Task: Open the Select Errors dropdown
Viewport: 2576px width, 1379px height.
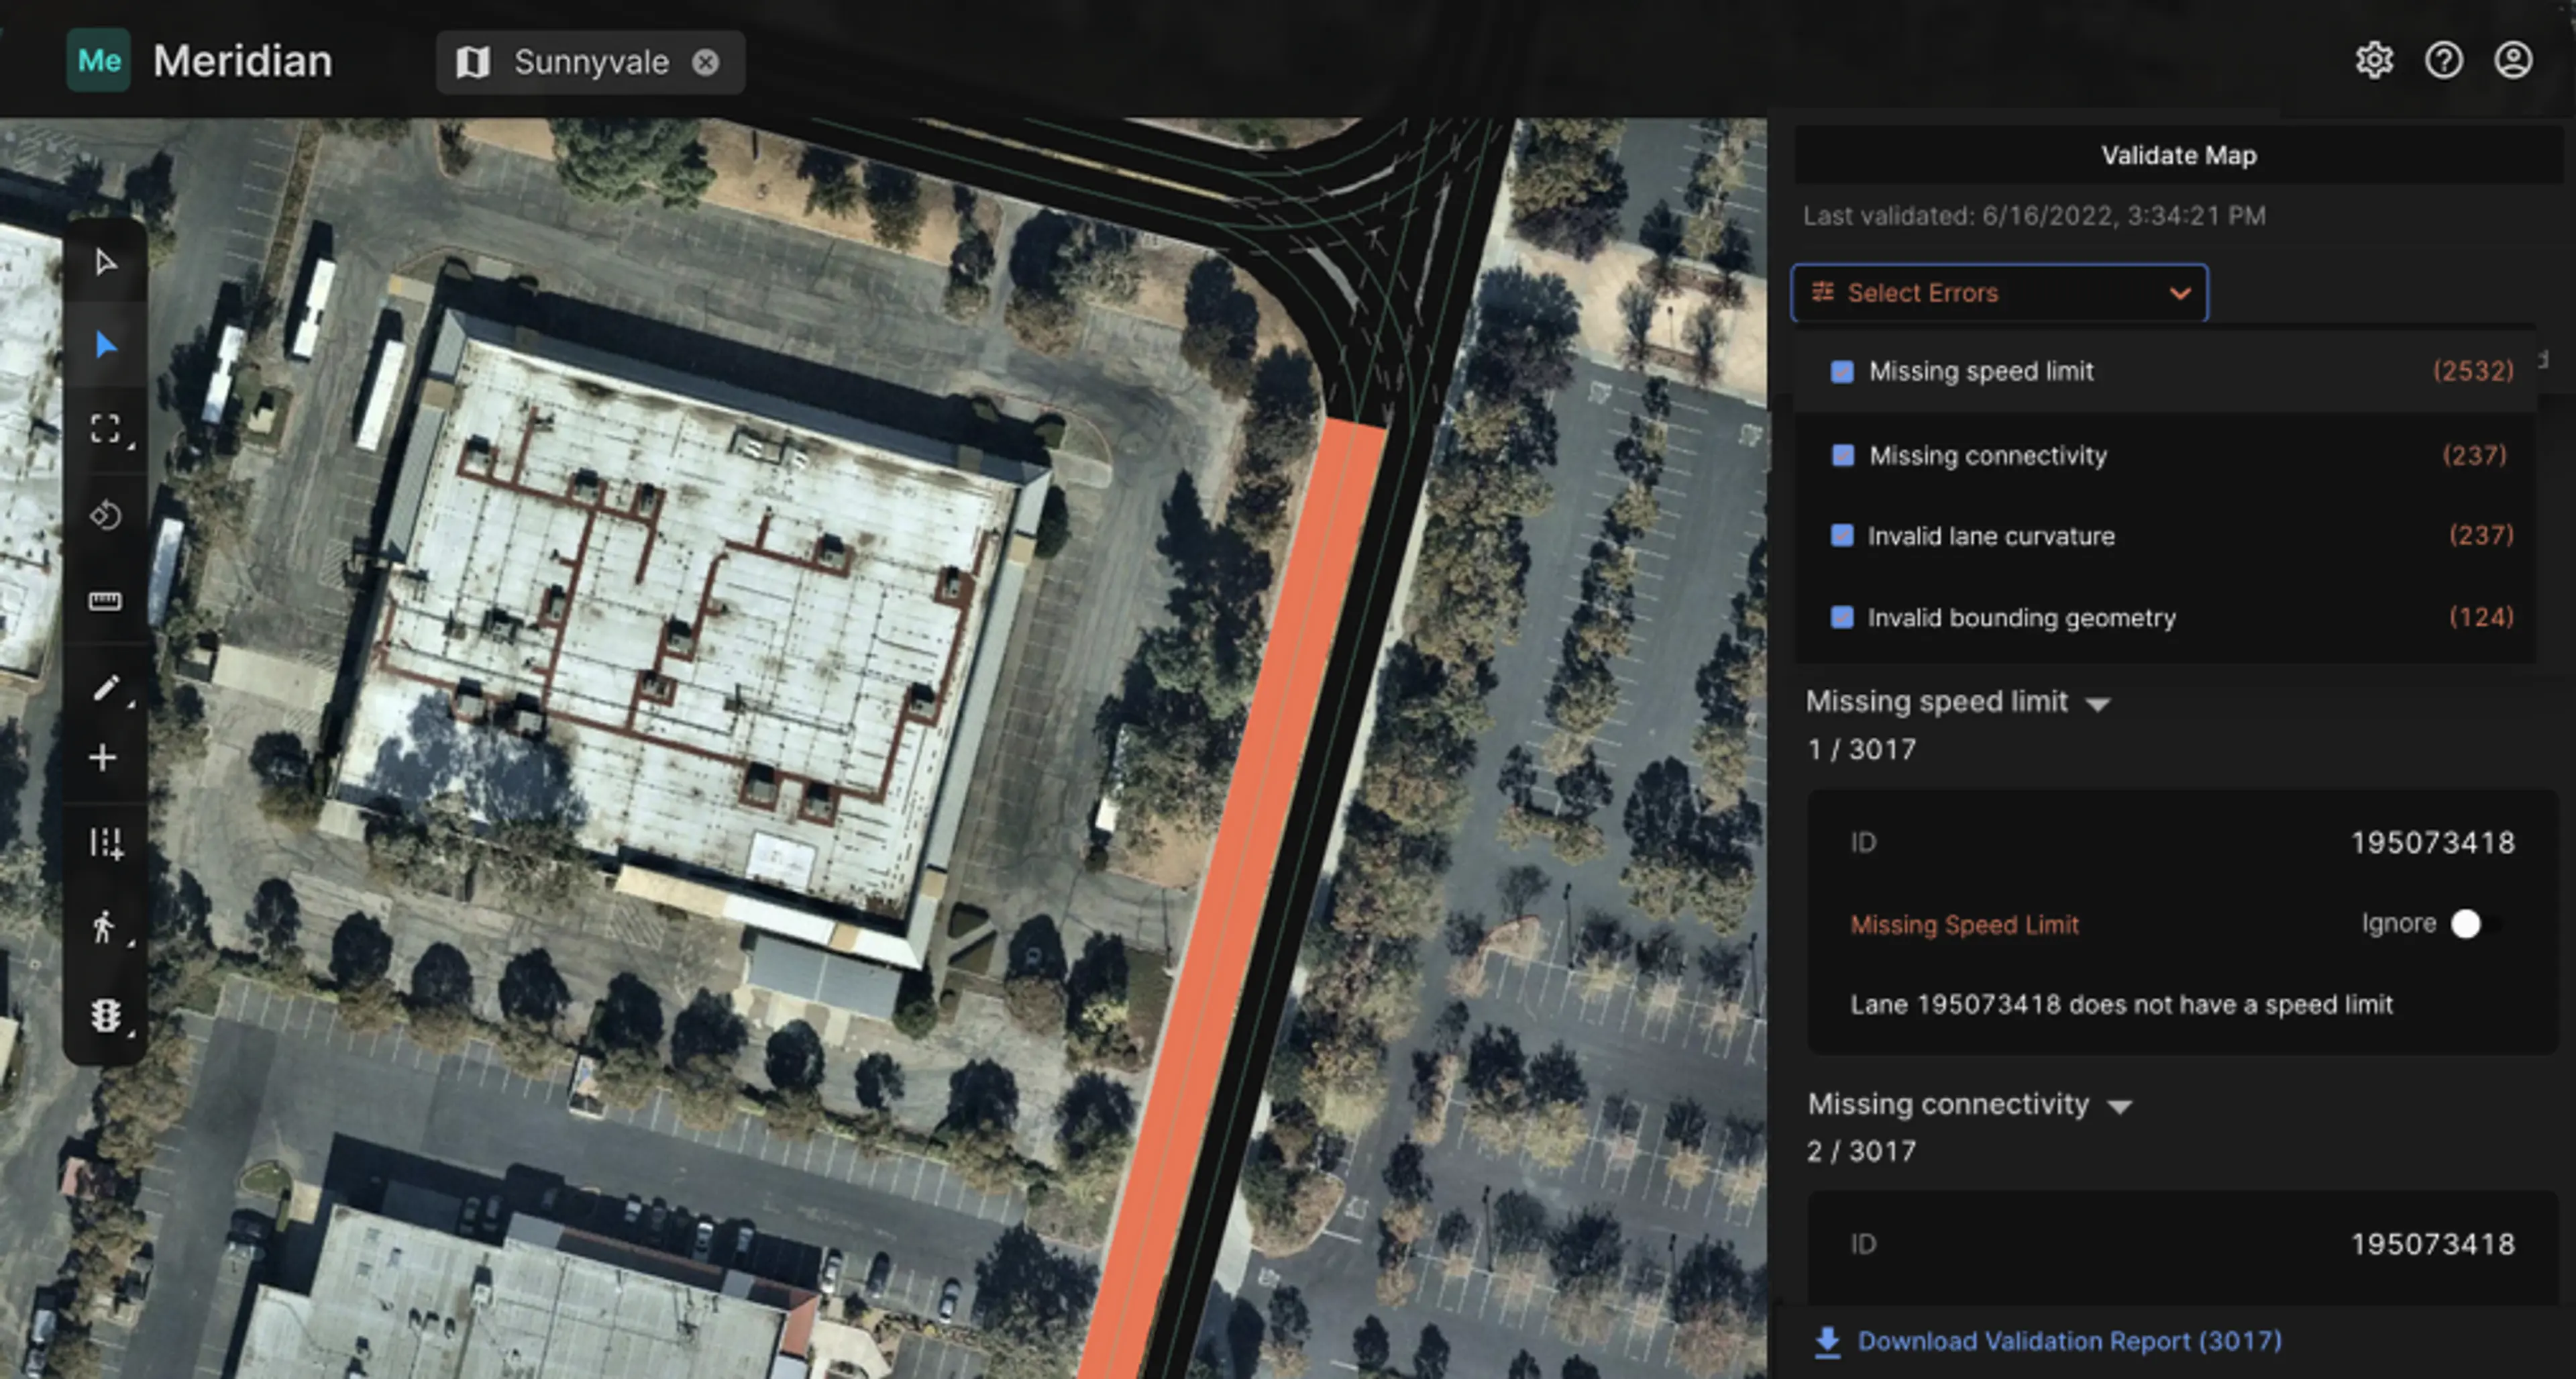Action: (1998, 293)
